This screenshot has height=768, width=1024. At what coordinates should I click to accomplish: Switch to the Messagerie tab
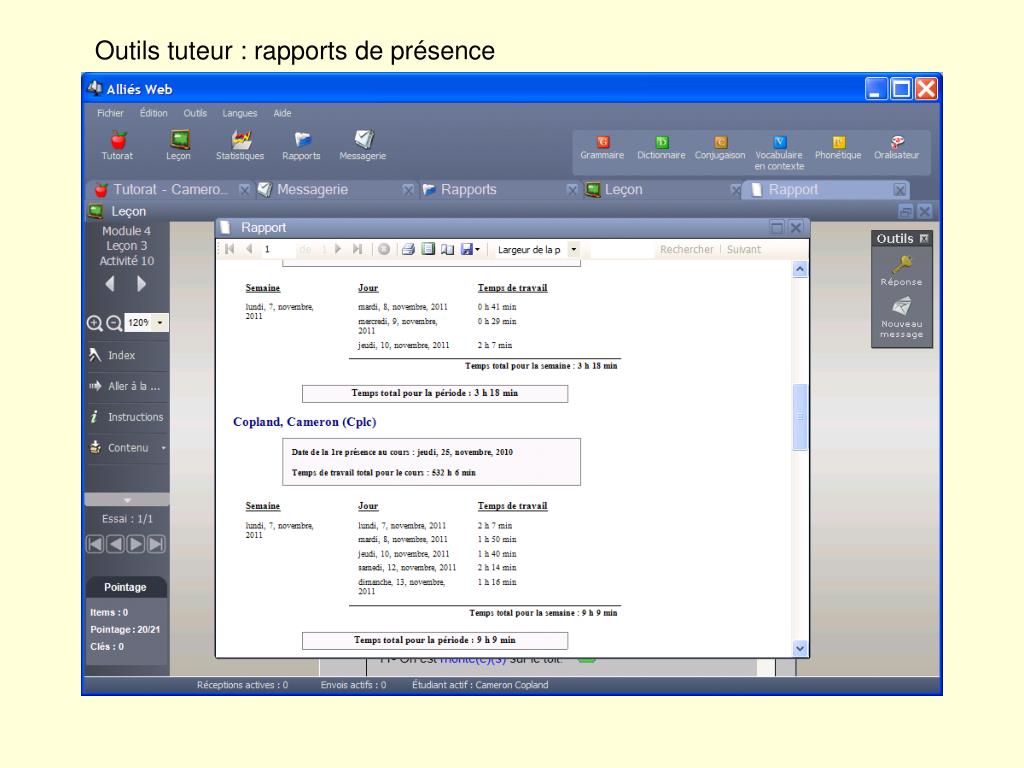pos(312,189)
